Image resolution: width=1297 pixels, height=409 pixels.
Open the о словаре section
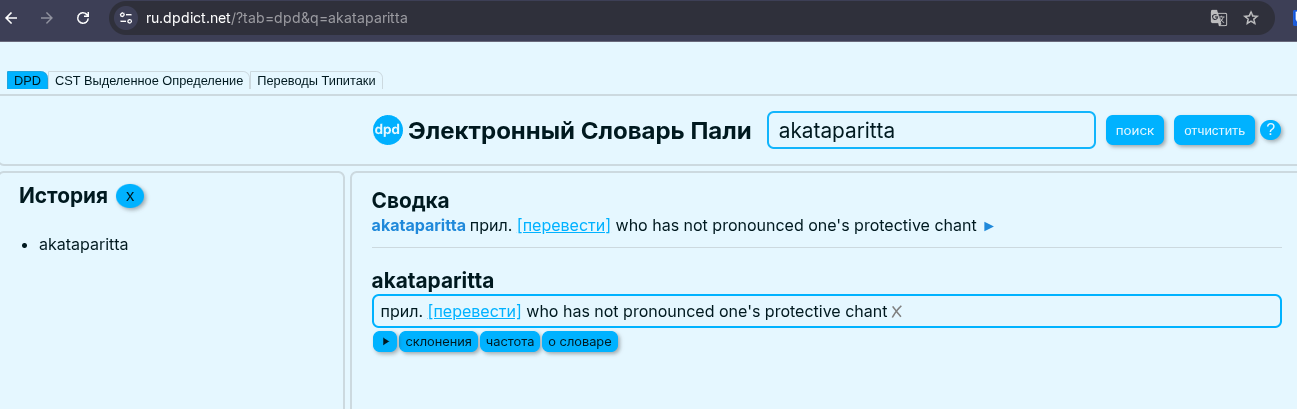click(x=579, y=342)
